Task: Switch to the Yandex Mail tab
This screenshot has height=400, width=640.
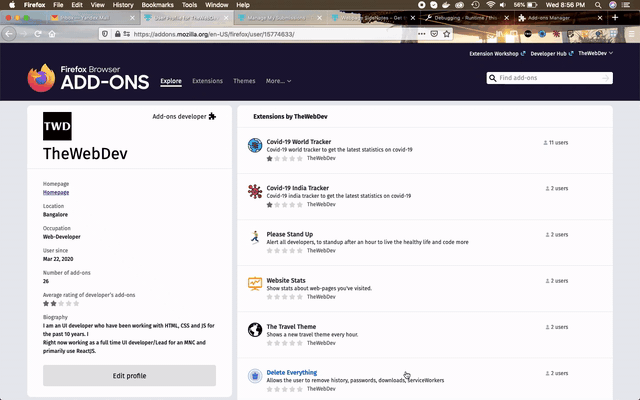Action: coord(91,18)
